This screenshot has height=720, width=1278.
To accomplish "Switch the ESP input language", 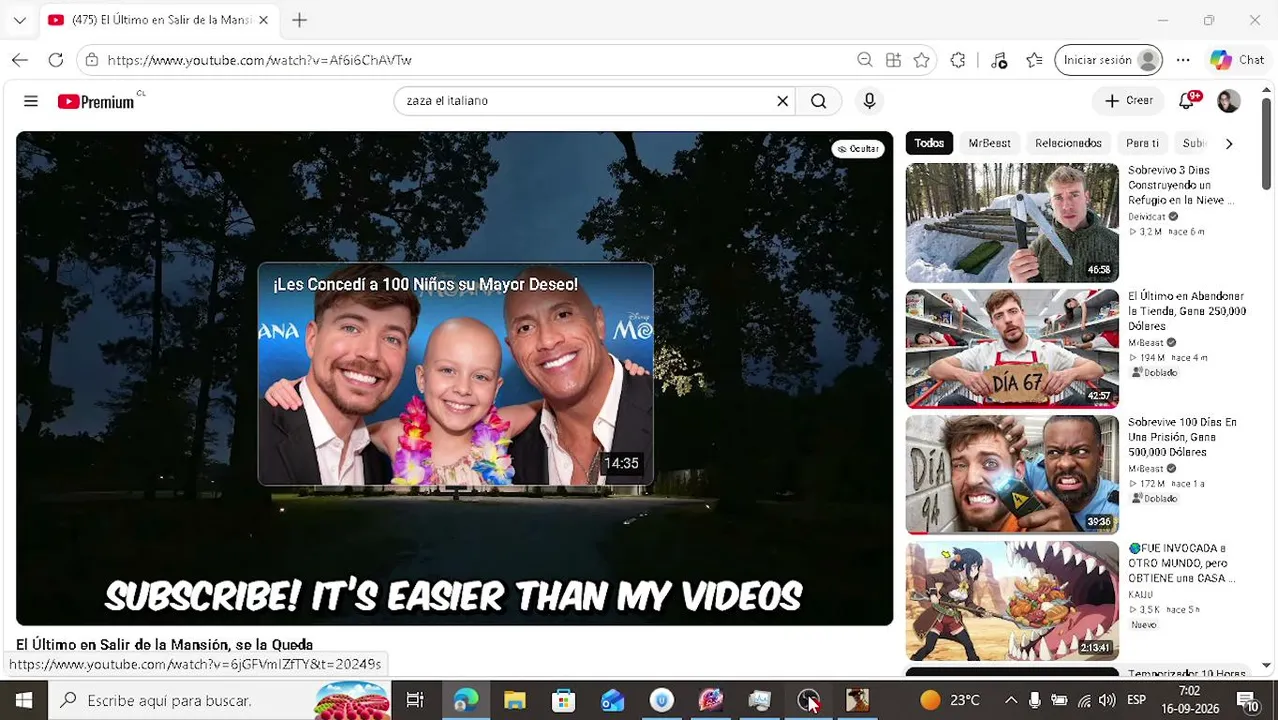I will pyautogui.click(x=1137, y=700).
